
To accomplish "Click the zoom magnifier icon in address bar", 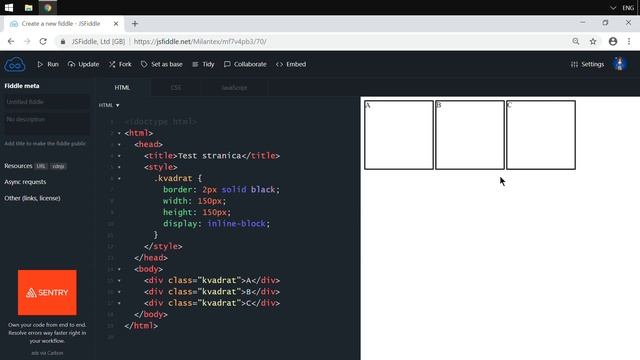I will 576,41.
